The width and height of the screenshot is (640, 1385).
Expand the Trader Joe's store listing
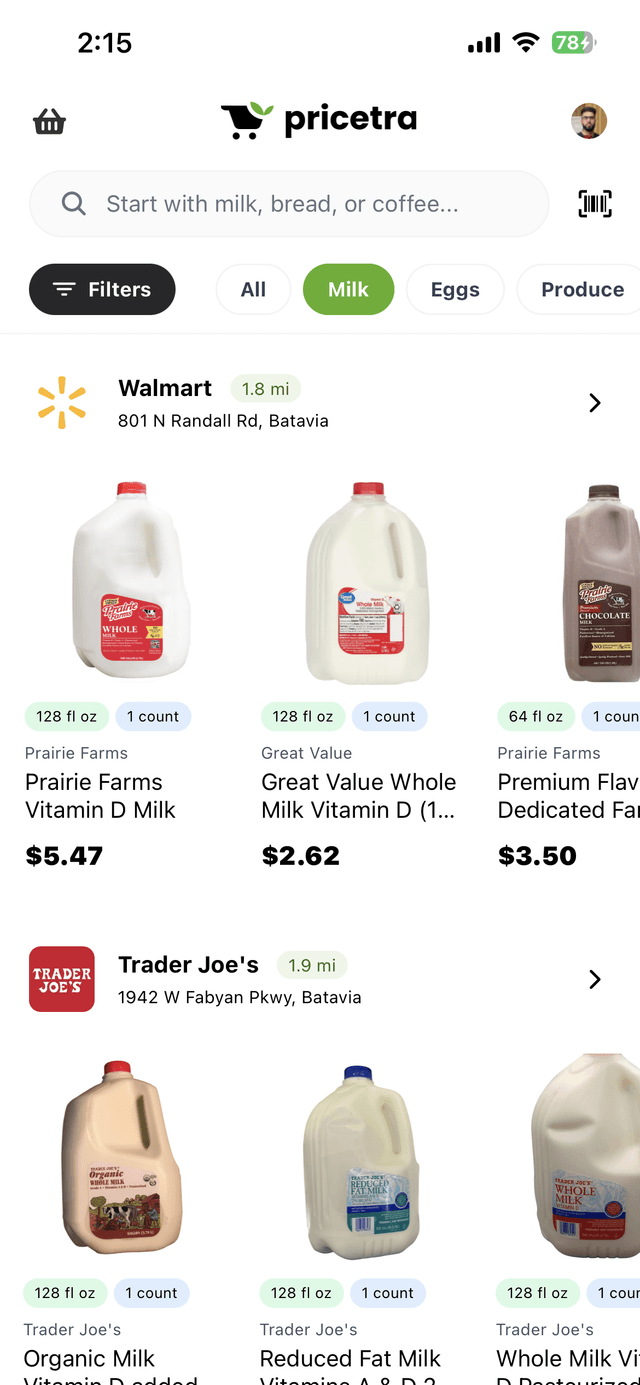[x=594, y=979]
